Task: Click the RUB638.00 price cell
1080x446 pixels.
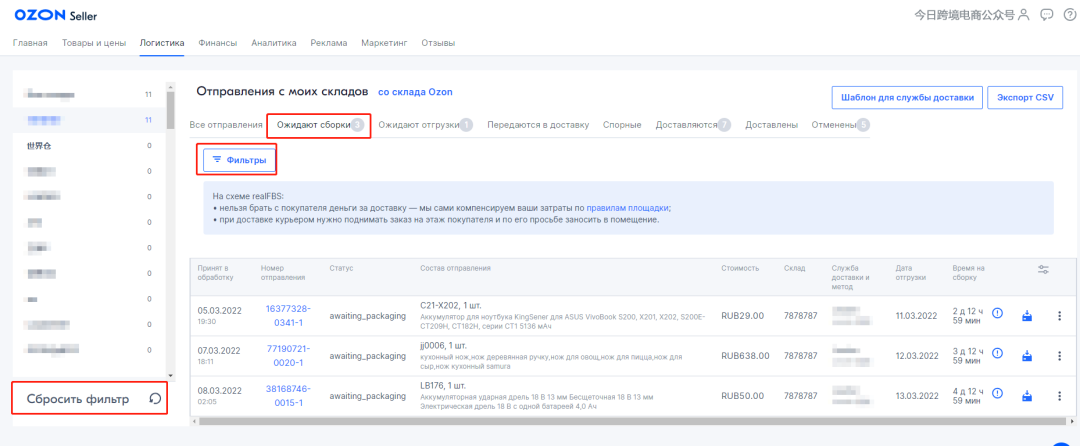Action: tap(745, 356)
